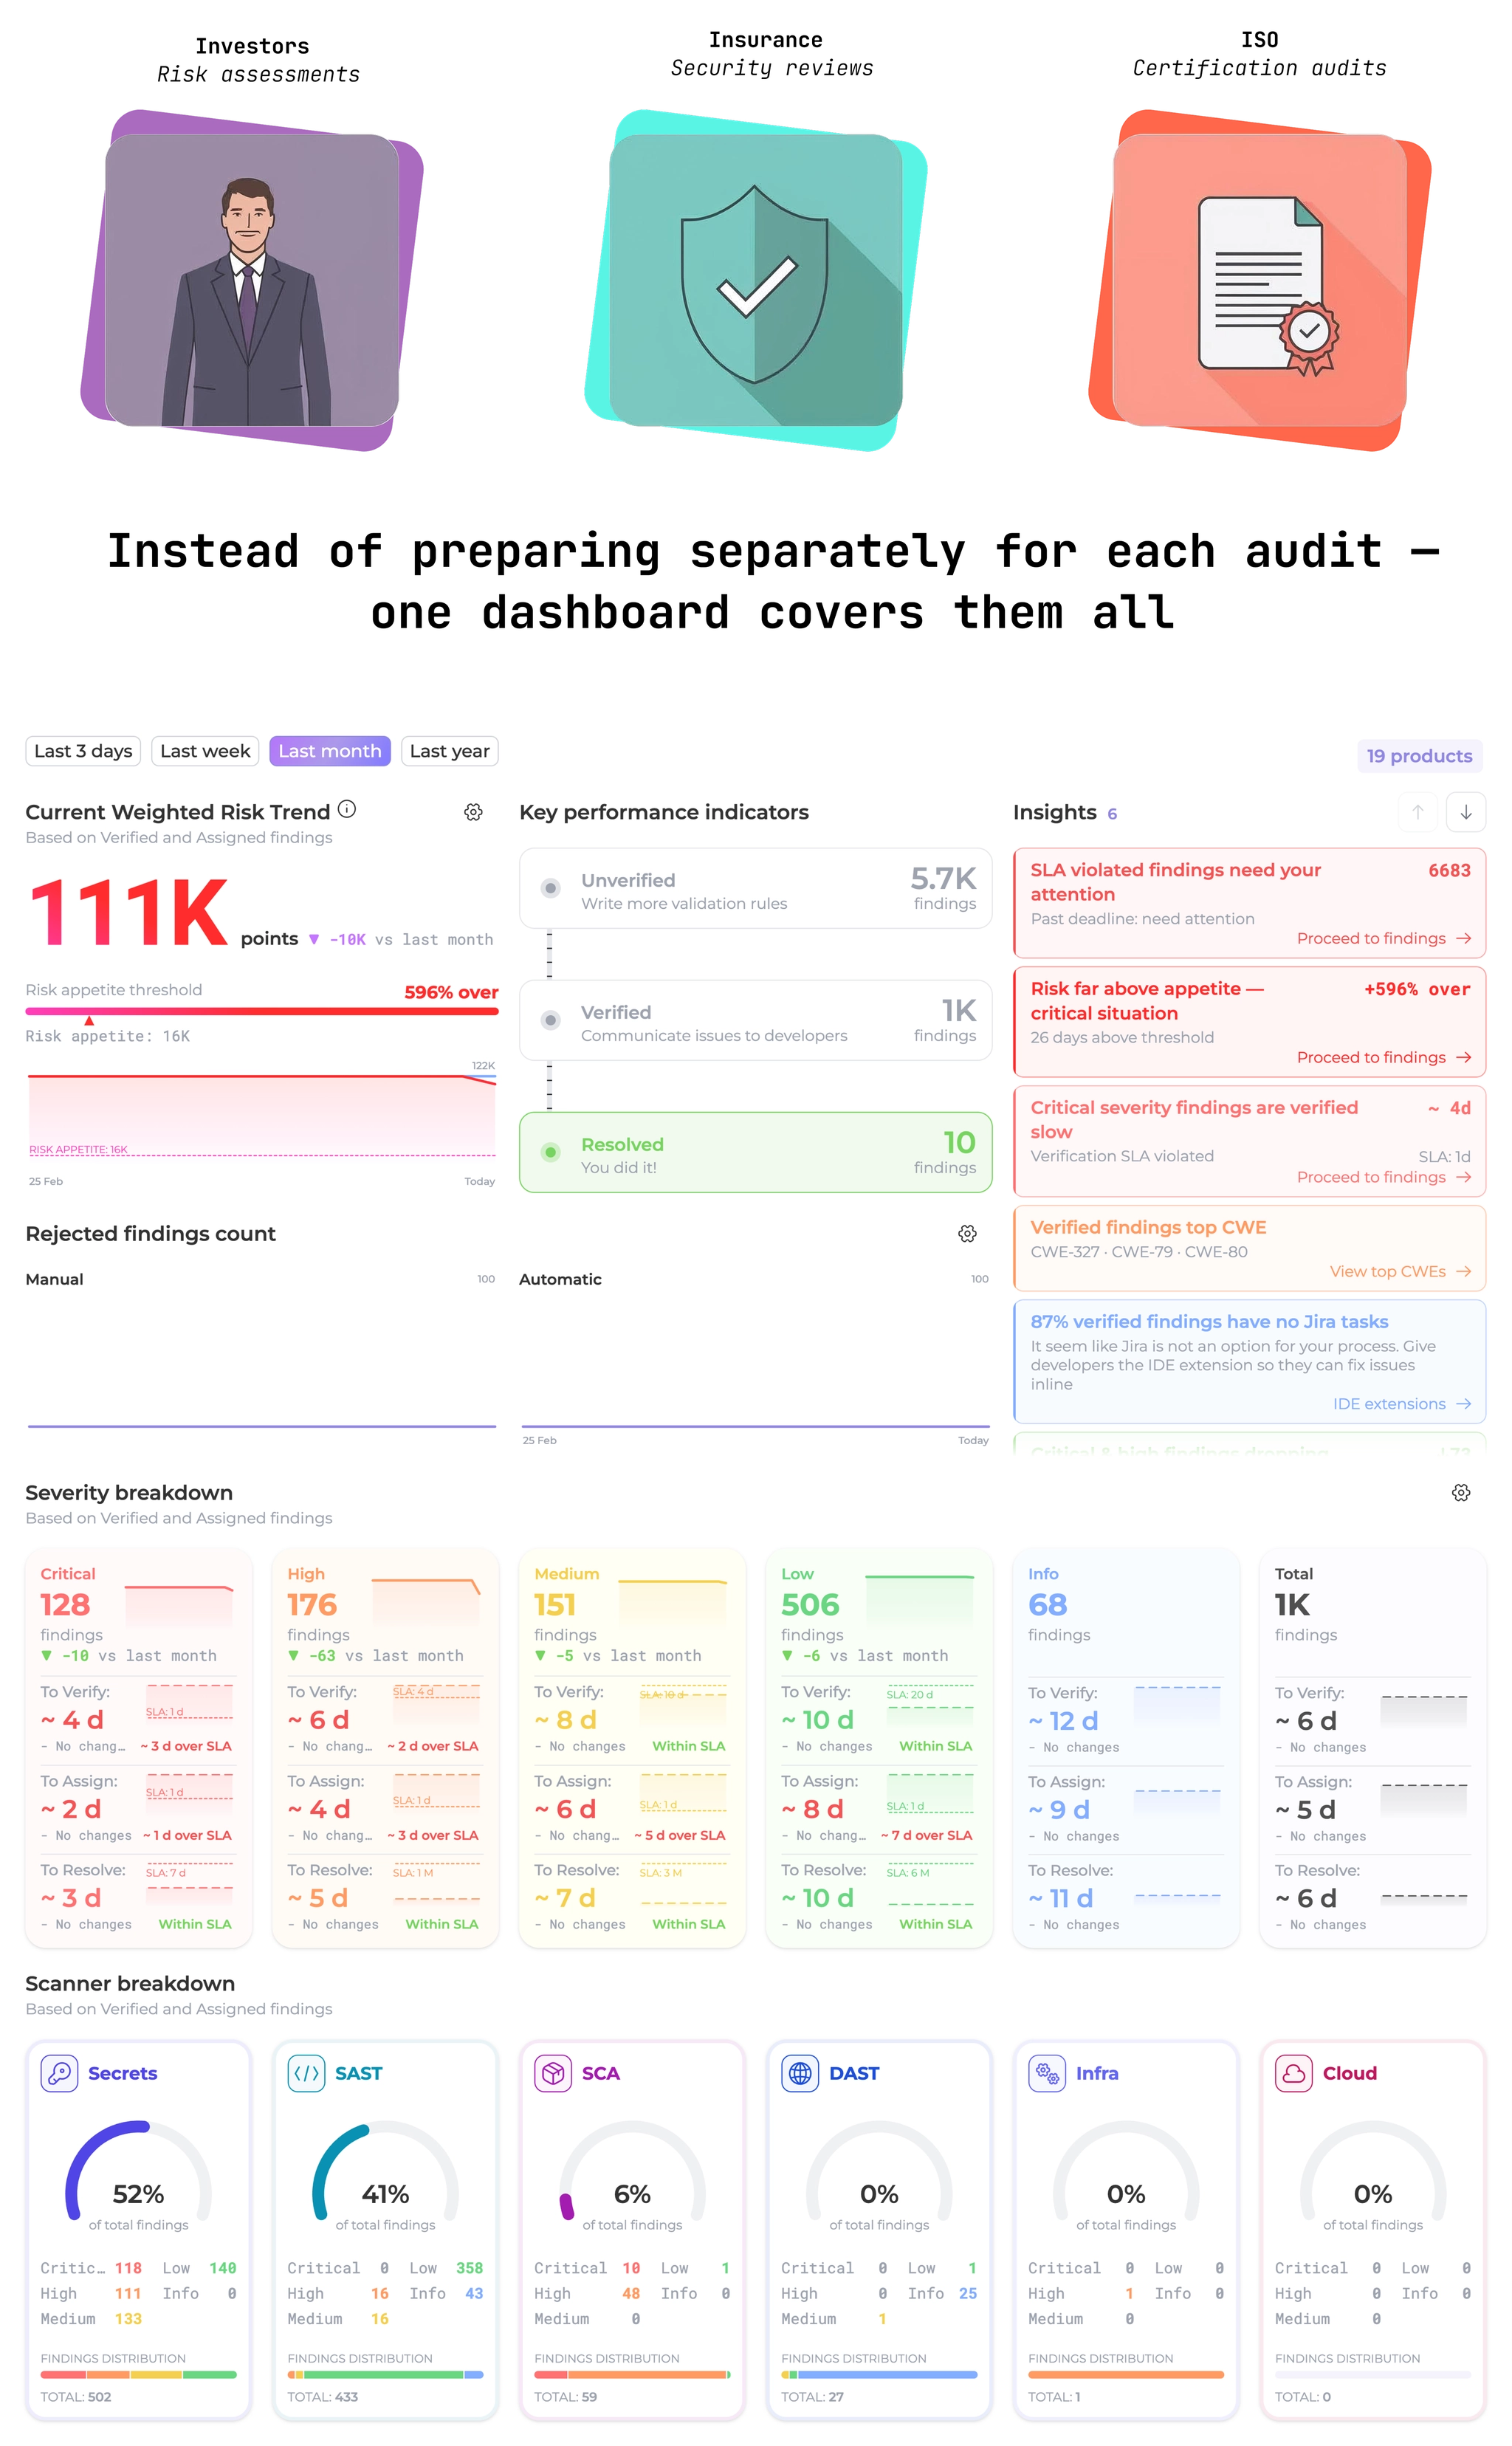Switch to Last year time range
Image resolution: width=1512 pixels, height=2446 pixels.
pyautogui.click(x=449, y=751)
